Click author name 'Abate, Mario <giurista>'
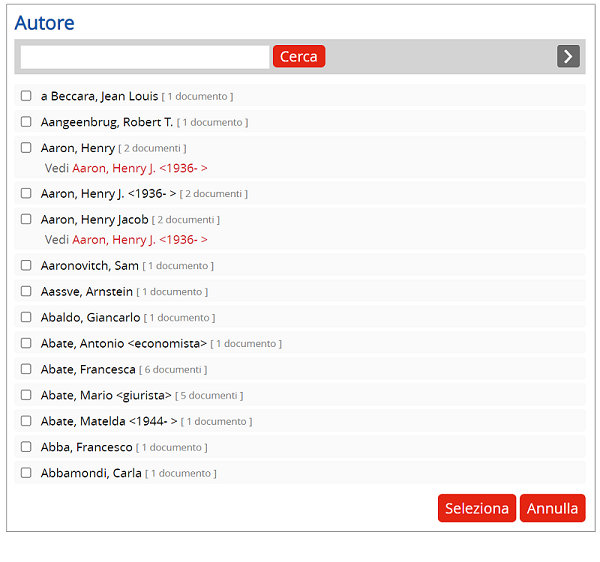Screen dimensions: 600x562 click(x=106, y=395)
